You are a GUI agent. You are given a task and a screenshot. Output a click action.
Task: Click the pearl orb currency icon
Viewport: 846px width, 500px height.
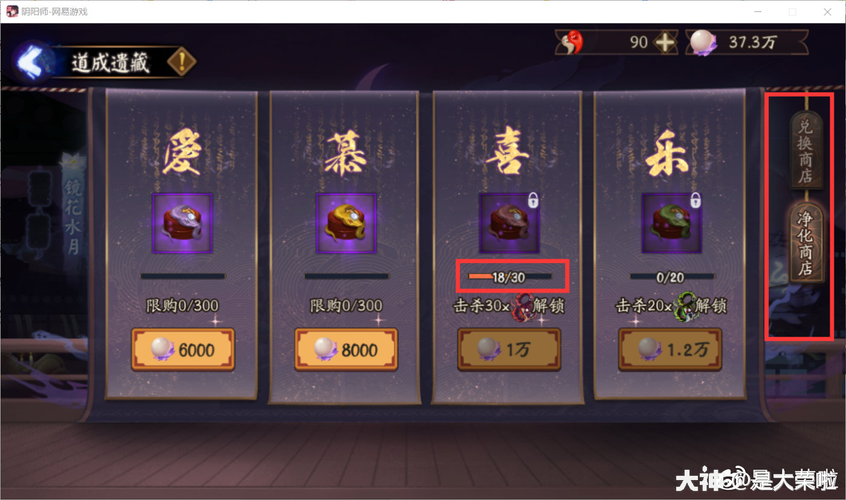click(704, 43)
